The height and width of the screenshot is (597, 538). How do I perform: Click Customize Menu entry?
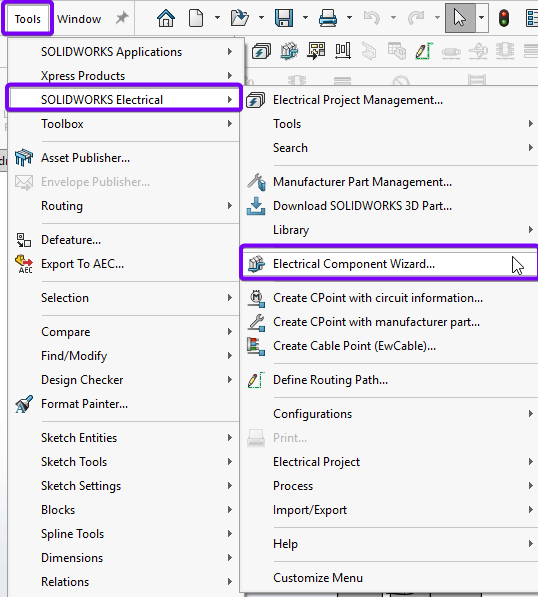pos(389,578)
